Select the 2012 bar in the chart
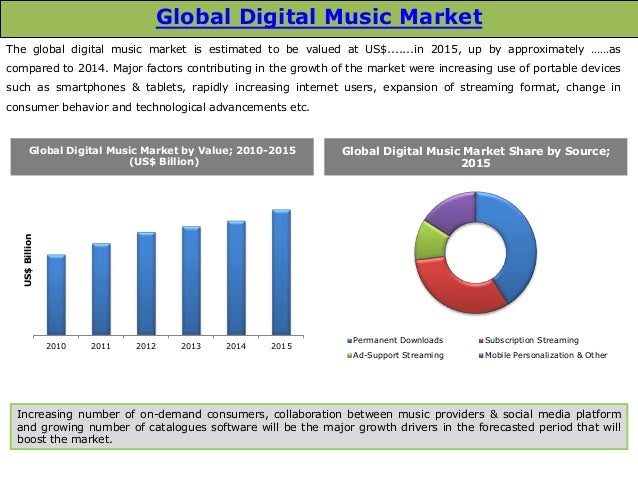The image size is (638, 479). [146, 284]
